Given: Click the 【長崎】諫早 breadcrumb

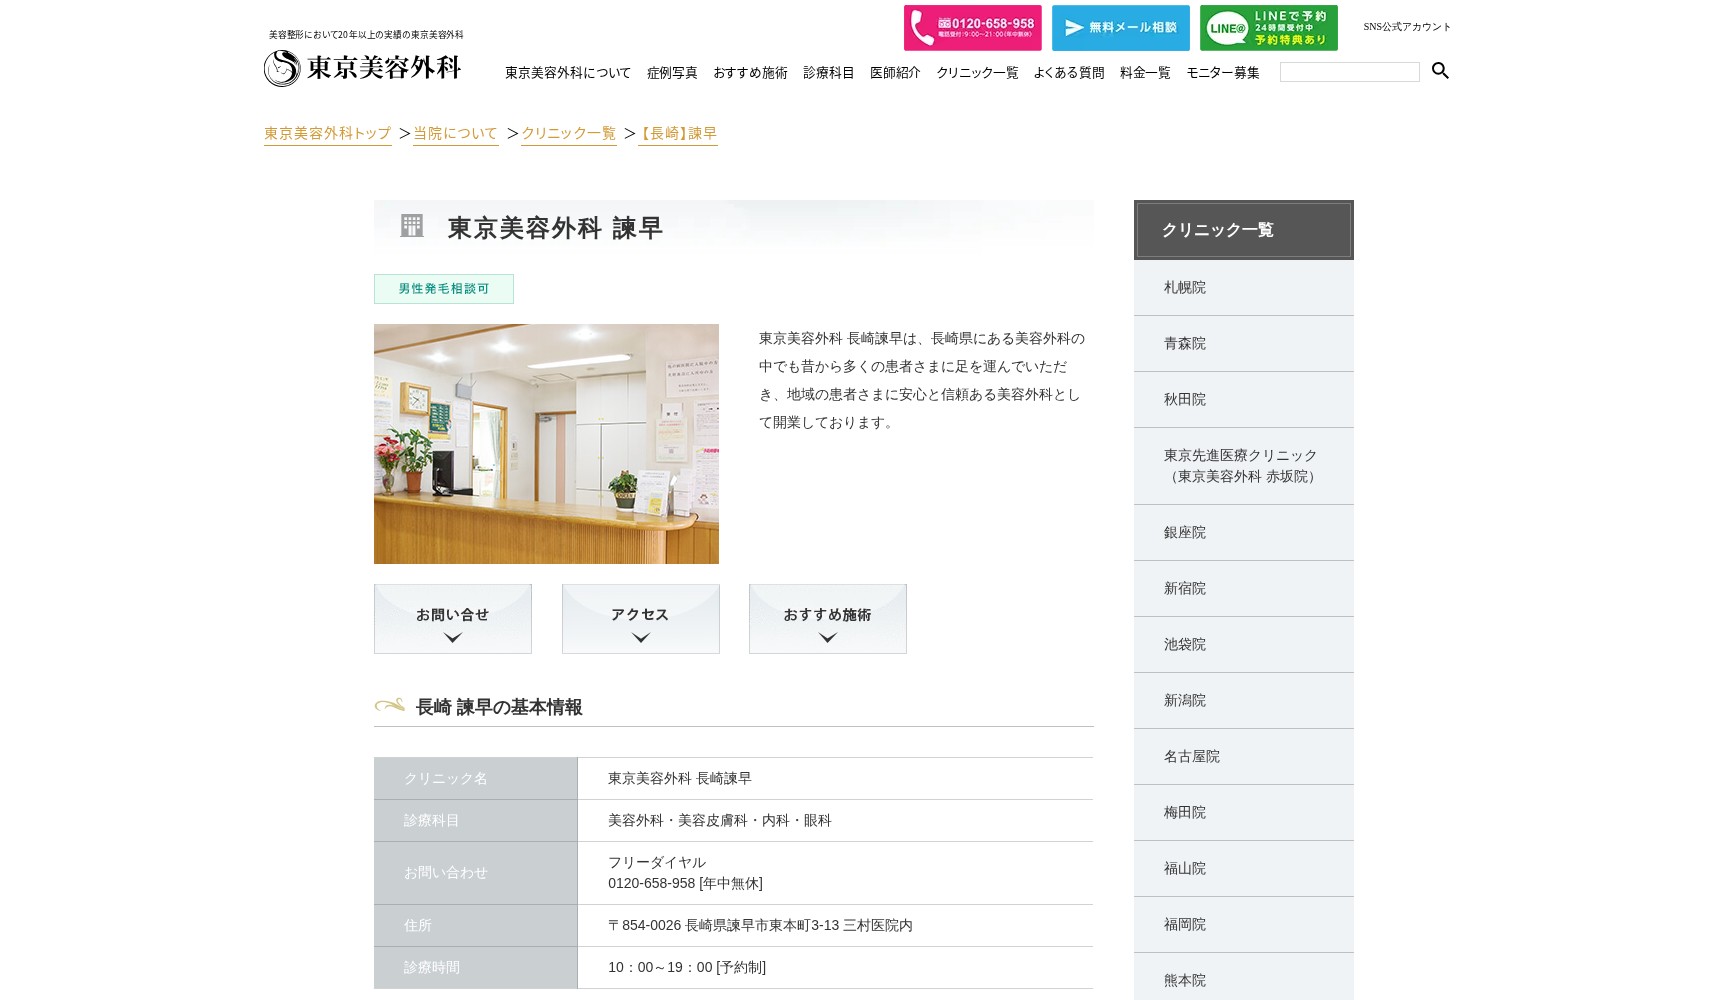Looking at the screenshot, I should tap(677, 134).
